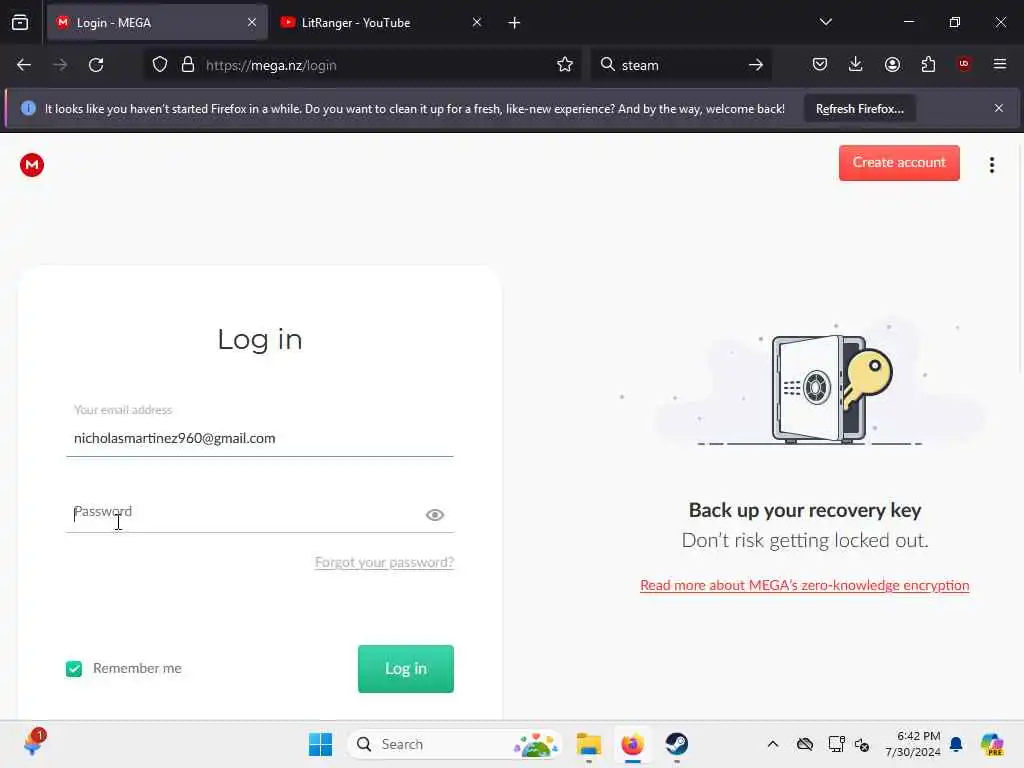
Task: Open a new browser tab
Action: click(514, 23)
